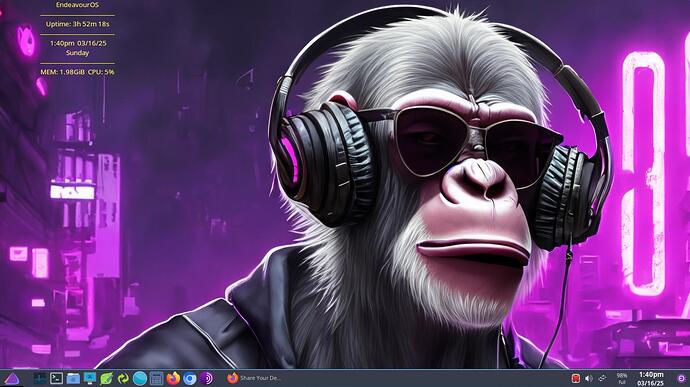Image resolution: width=690 pixels, height=387 pixels.
Task: Open the calculator app
Action: point(156,378)
